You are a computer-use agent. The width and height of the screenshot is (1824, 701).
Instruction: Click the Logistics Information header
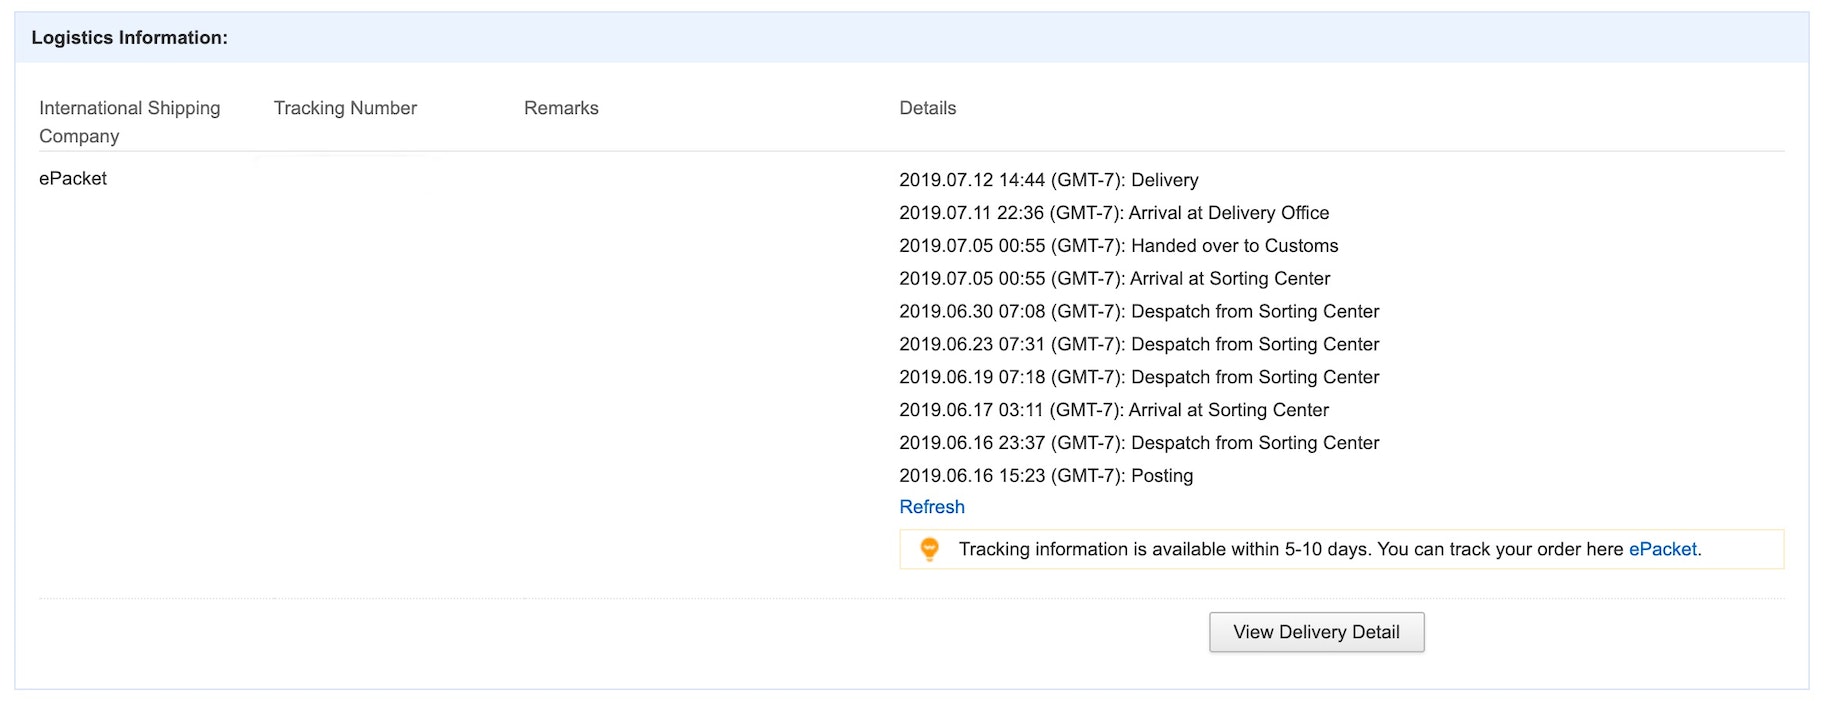129,38
